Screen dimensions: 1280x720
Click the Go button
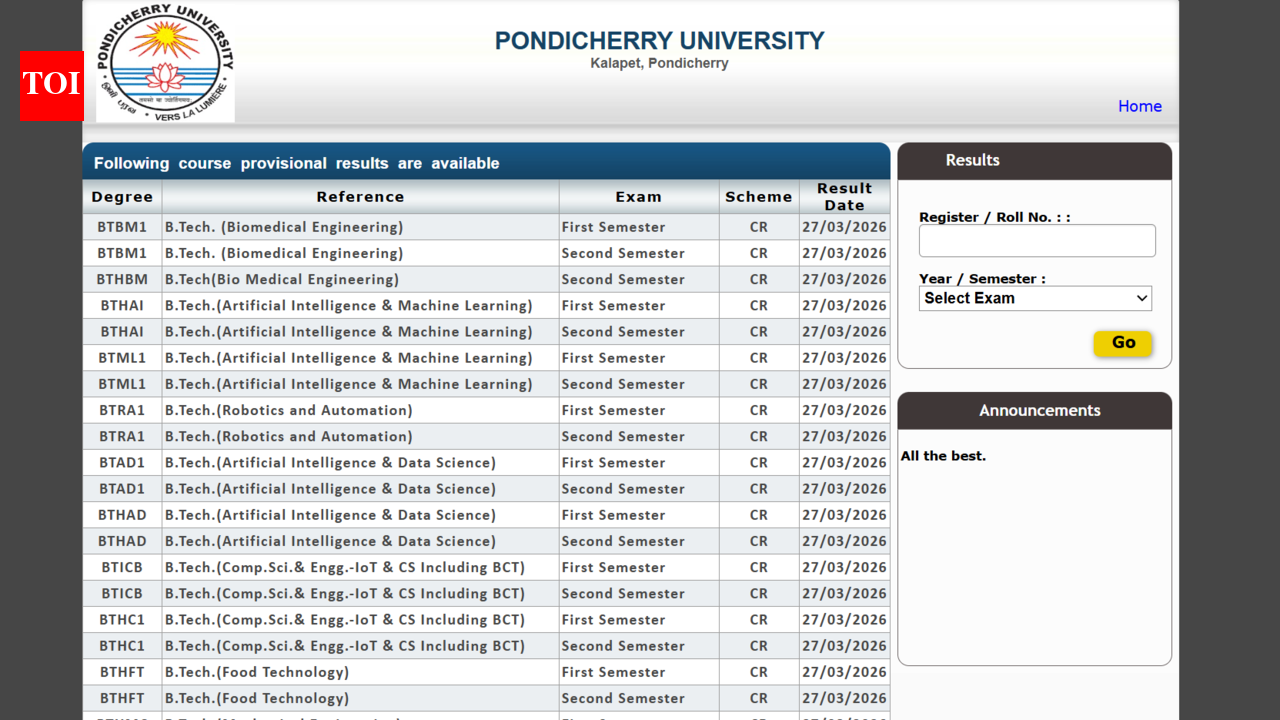pos(1122,343)
